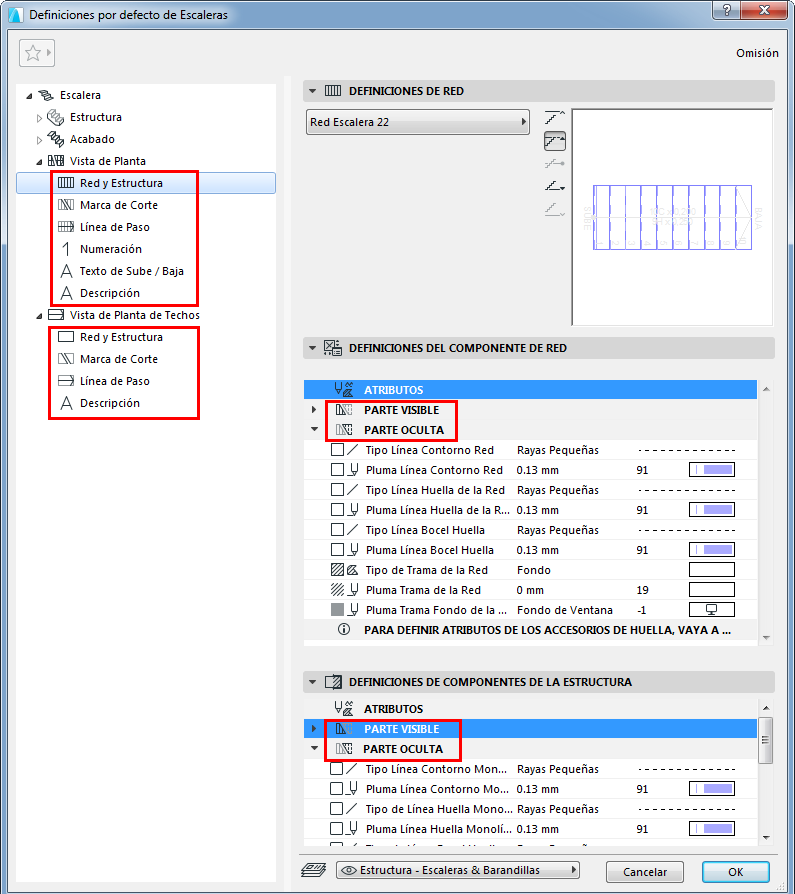Click the info icon in PARA DEFINIR row
This screenshot has width=795, height=894.
[344, 629]
